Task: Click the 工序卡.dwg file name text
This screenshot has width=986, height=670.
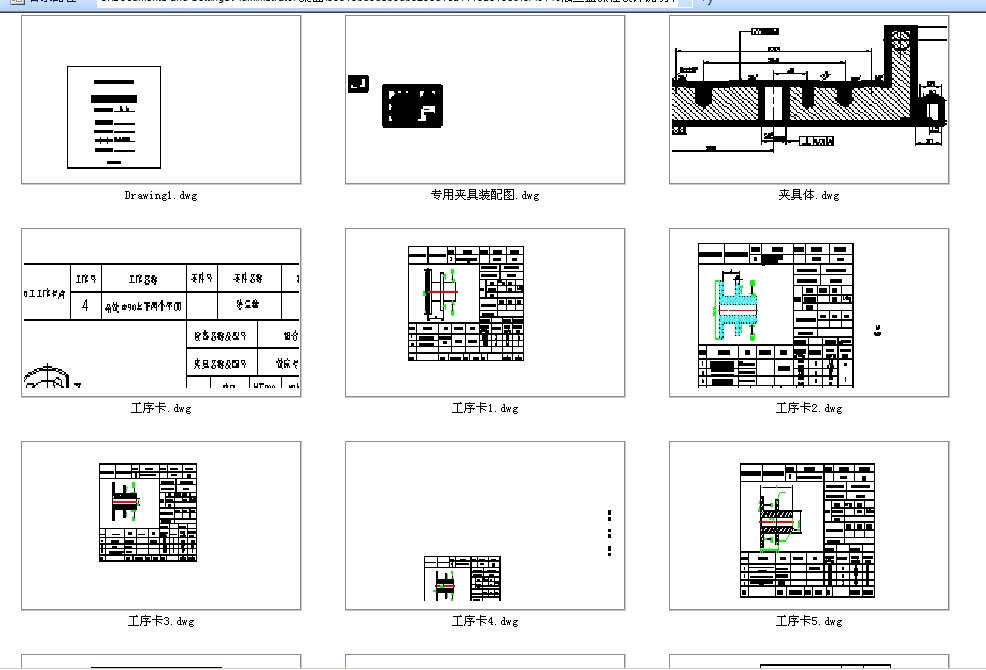Action: click(160, 408)
